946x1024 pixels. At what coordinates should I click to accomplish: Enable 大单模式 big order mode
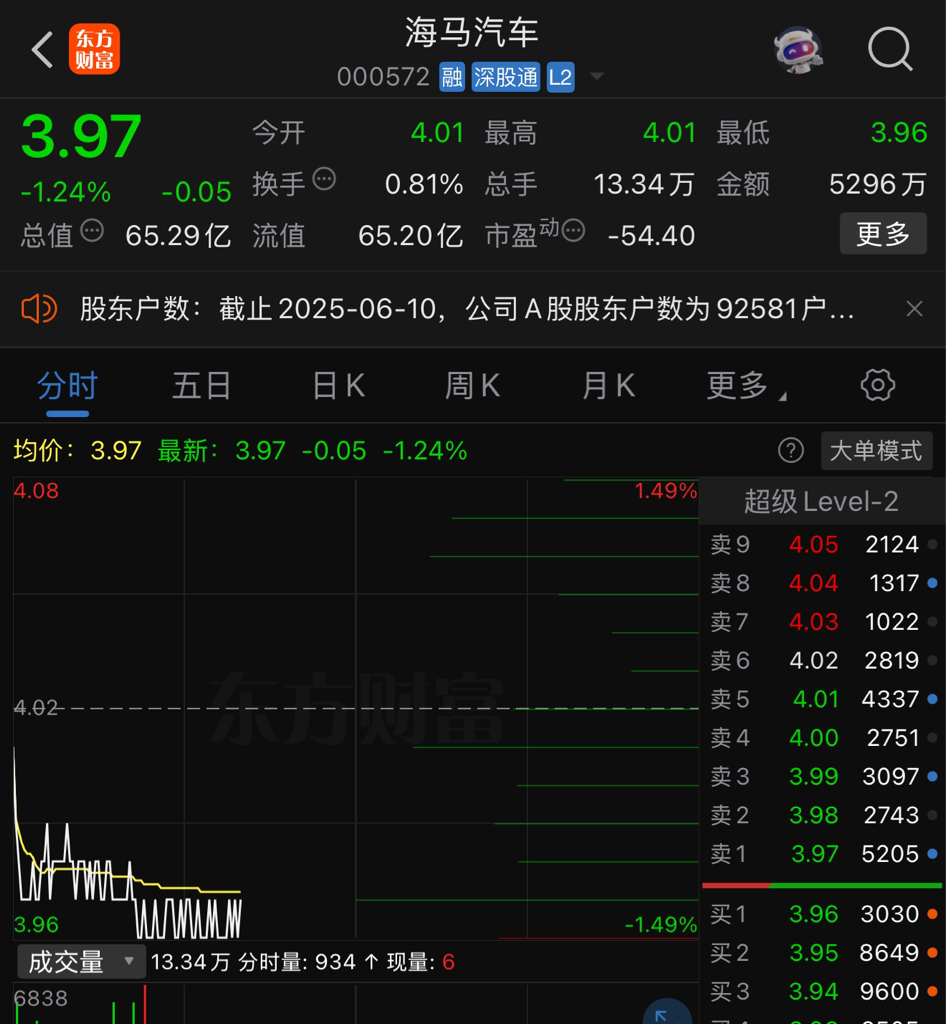point(876,451)
